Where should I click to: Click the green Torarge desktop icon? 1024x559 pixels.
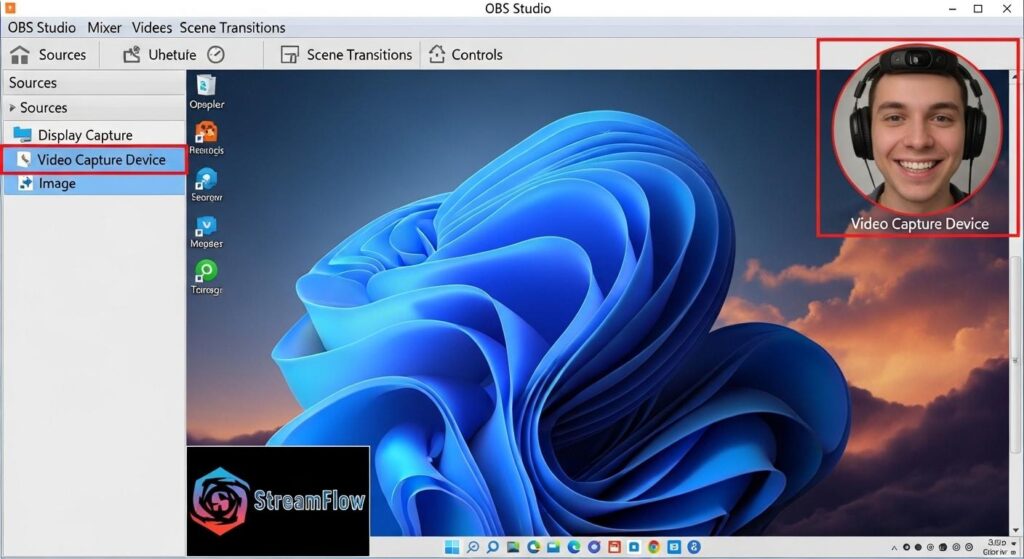206,272
